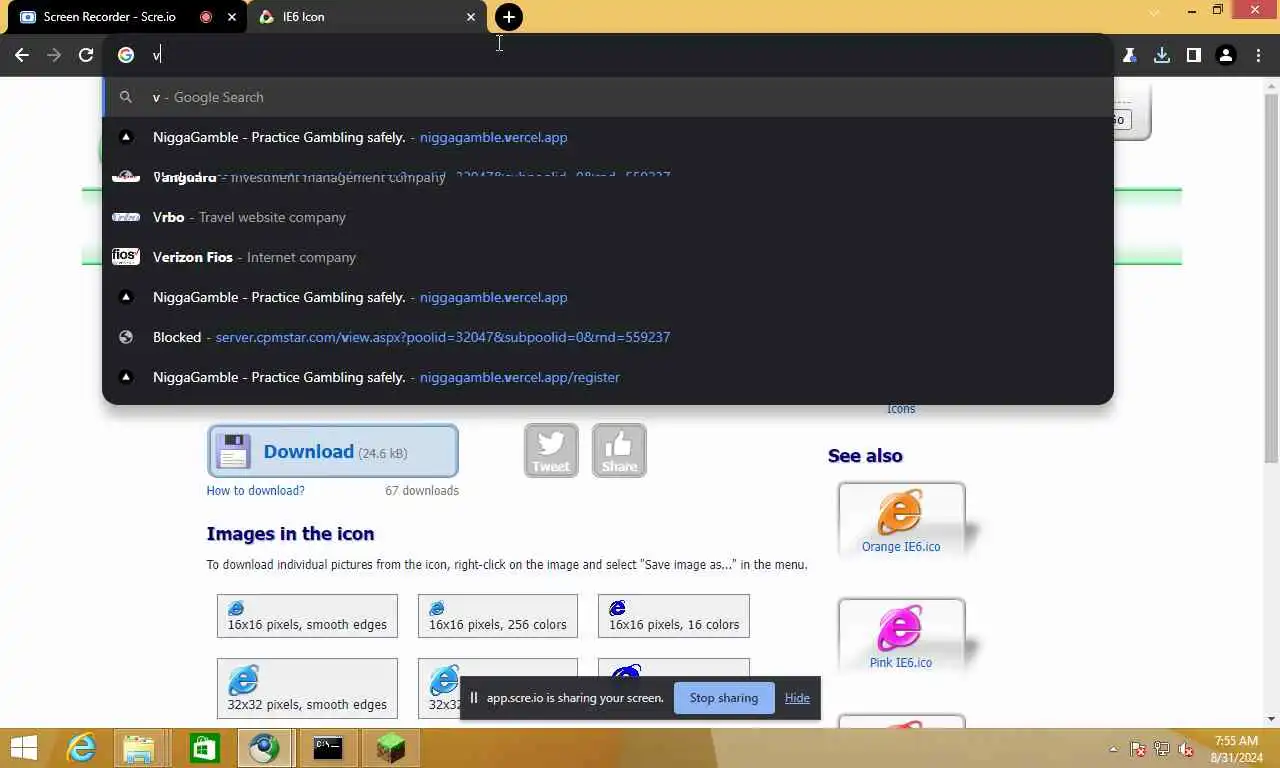Screen dimensions: 1280x768
Task: Toggle the browser side panel icon
Action: pyautogui.click(x=1193, y=55)
